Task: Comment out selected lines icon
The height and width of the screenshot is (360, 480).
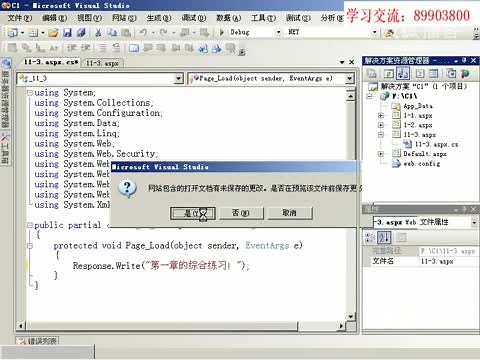Action: (x=103, y=48)
